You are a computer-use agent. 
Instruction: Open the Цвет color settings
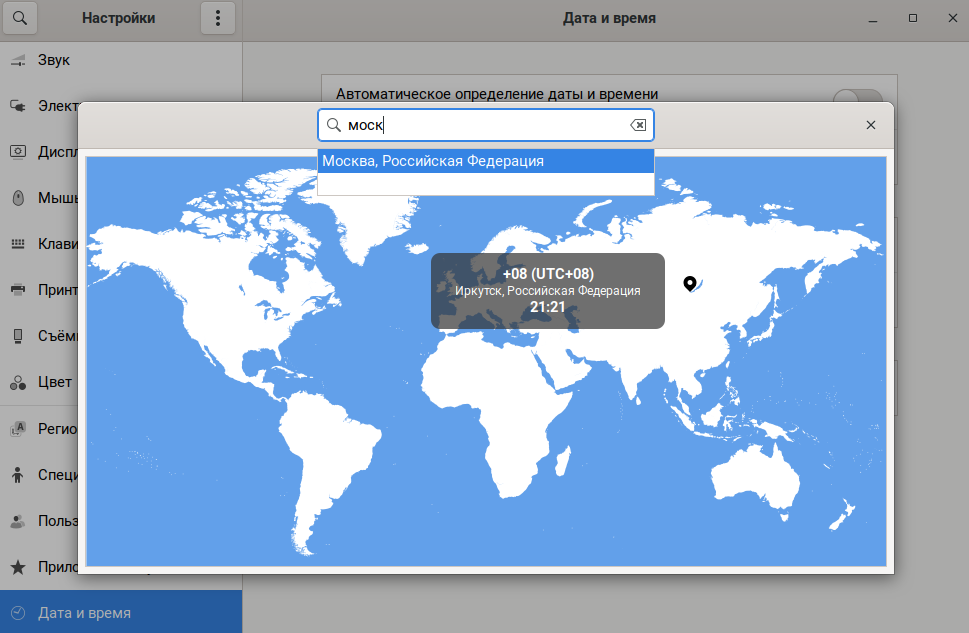click(54, 382)
